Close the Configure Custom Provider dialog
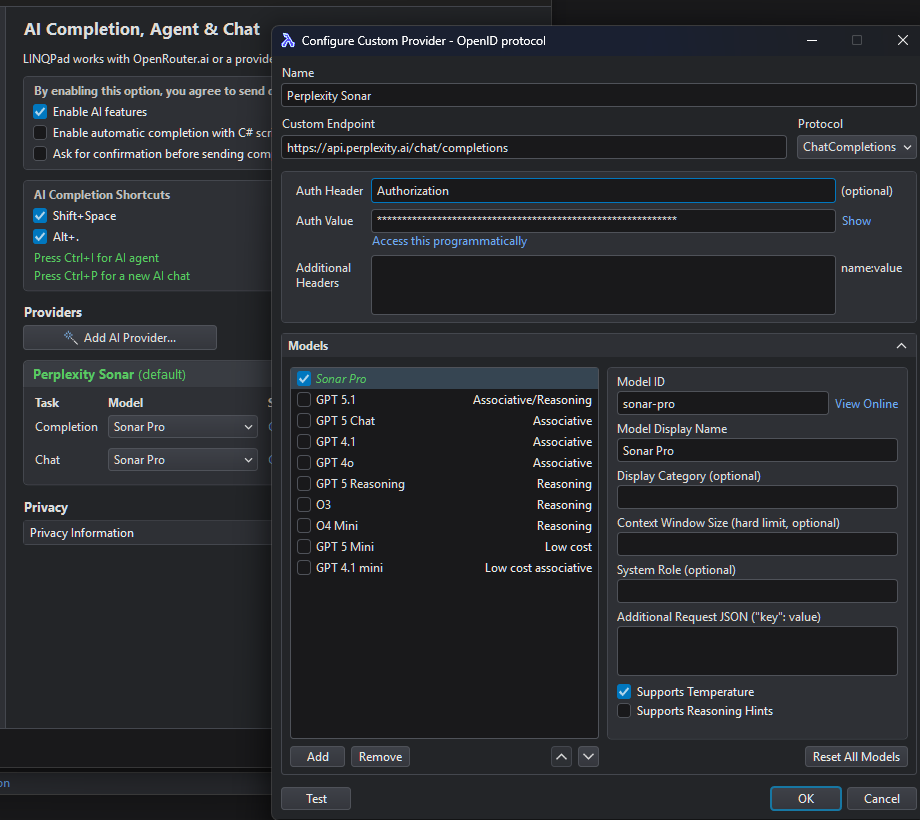Viewport: 920px width, 820px height. click(x=902, y=40)
